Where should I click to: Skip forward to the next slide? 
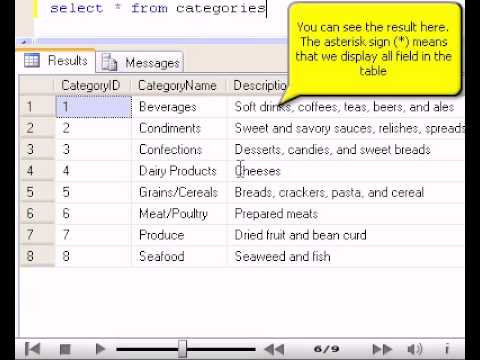click(x=382, y=349)
